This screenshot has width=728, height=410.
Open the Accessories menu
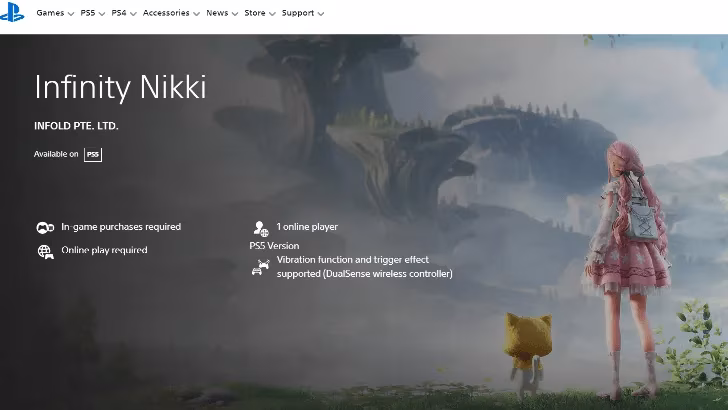coord(171,13)
